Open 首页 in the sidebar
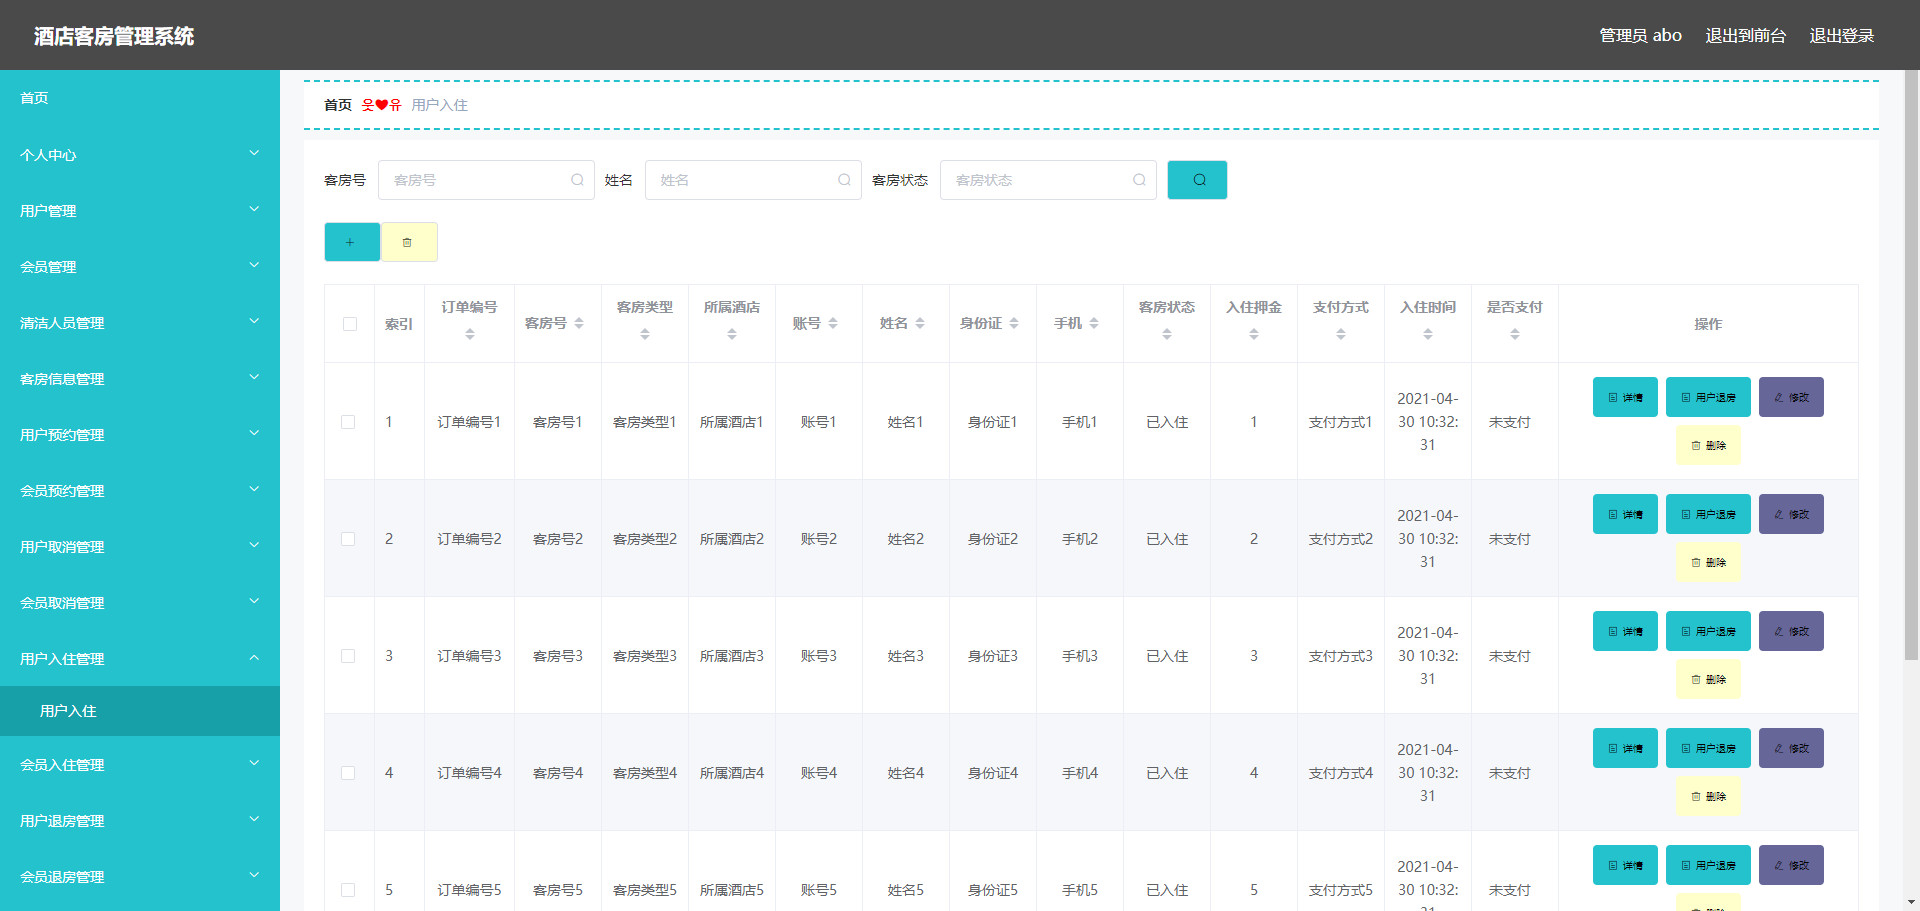 (x=140, y=98)
